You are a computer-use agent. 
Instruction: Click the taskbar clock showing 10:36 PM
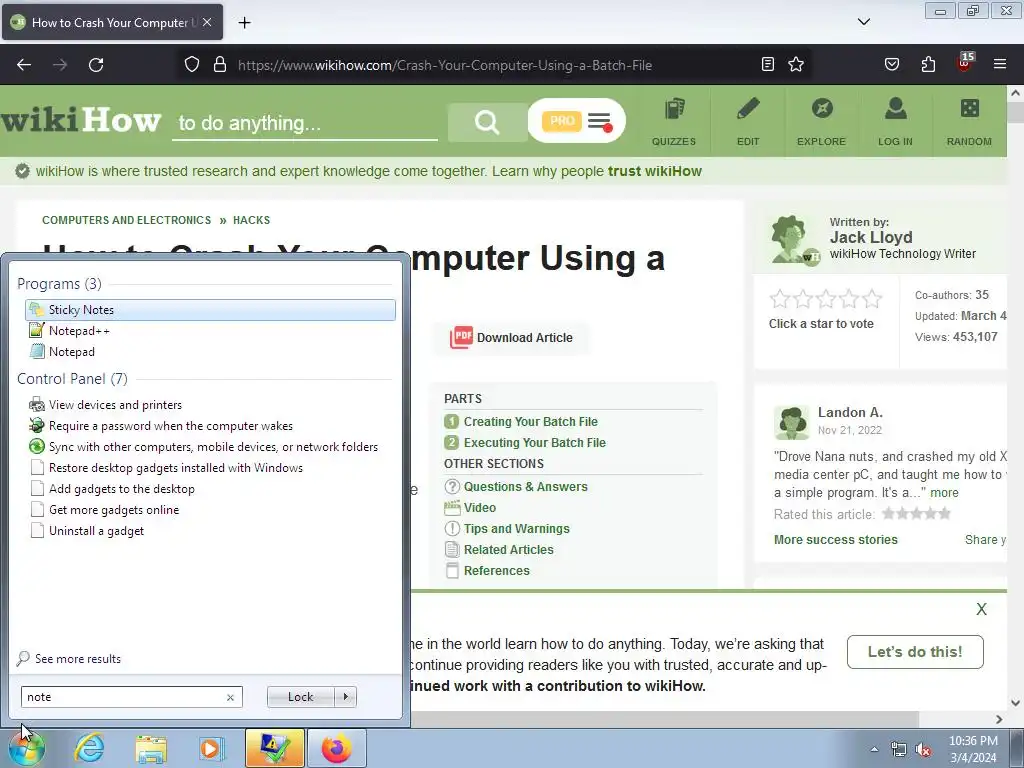[973, 749]
